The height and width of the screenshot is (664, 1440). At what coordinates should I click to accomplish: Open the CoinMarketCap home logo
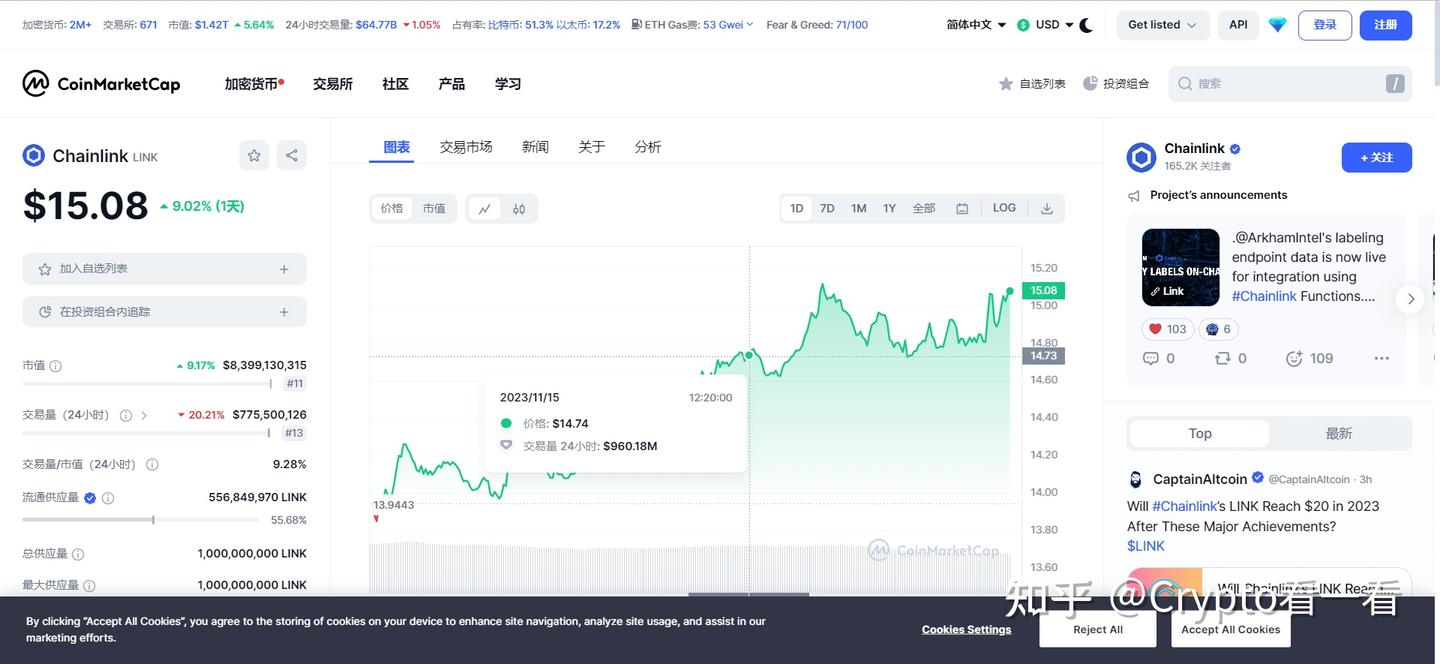coord(100,83)
